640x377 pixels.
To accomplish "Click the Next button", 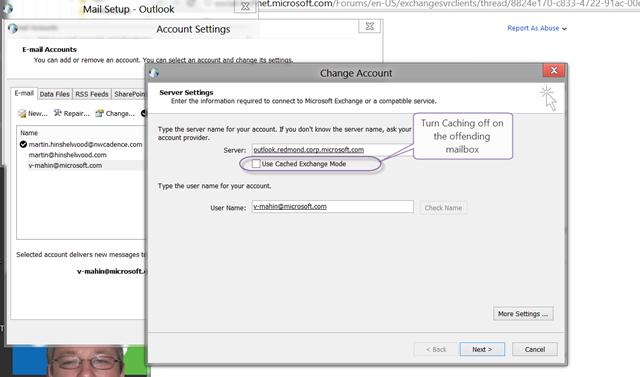I will click(x=482, y=349).
